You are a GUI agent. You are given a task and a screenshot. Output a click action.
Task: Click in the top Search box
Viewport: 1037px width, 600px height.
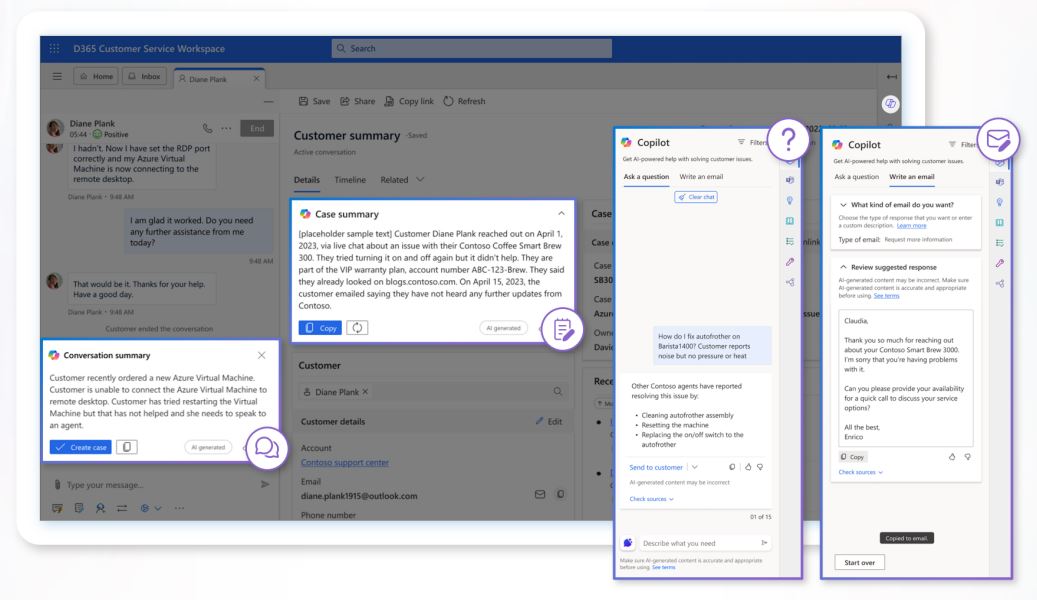[472, 48]
